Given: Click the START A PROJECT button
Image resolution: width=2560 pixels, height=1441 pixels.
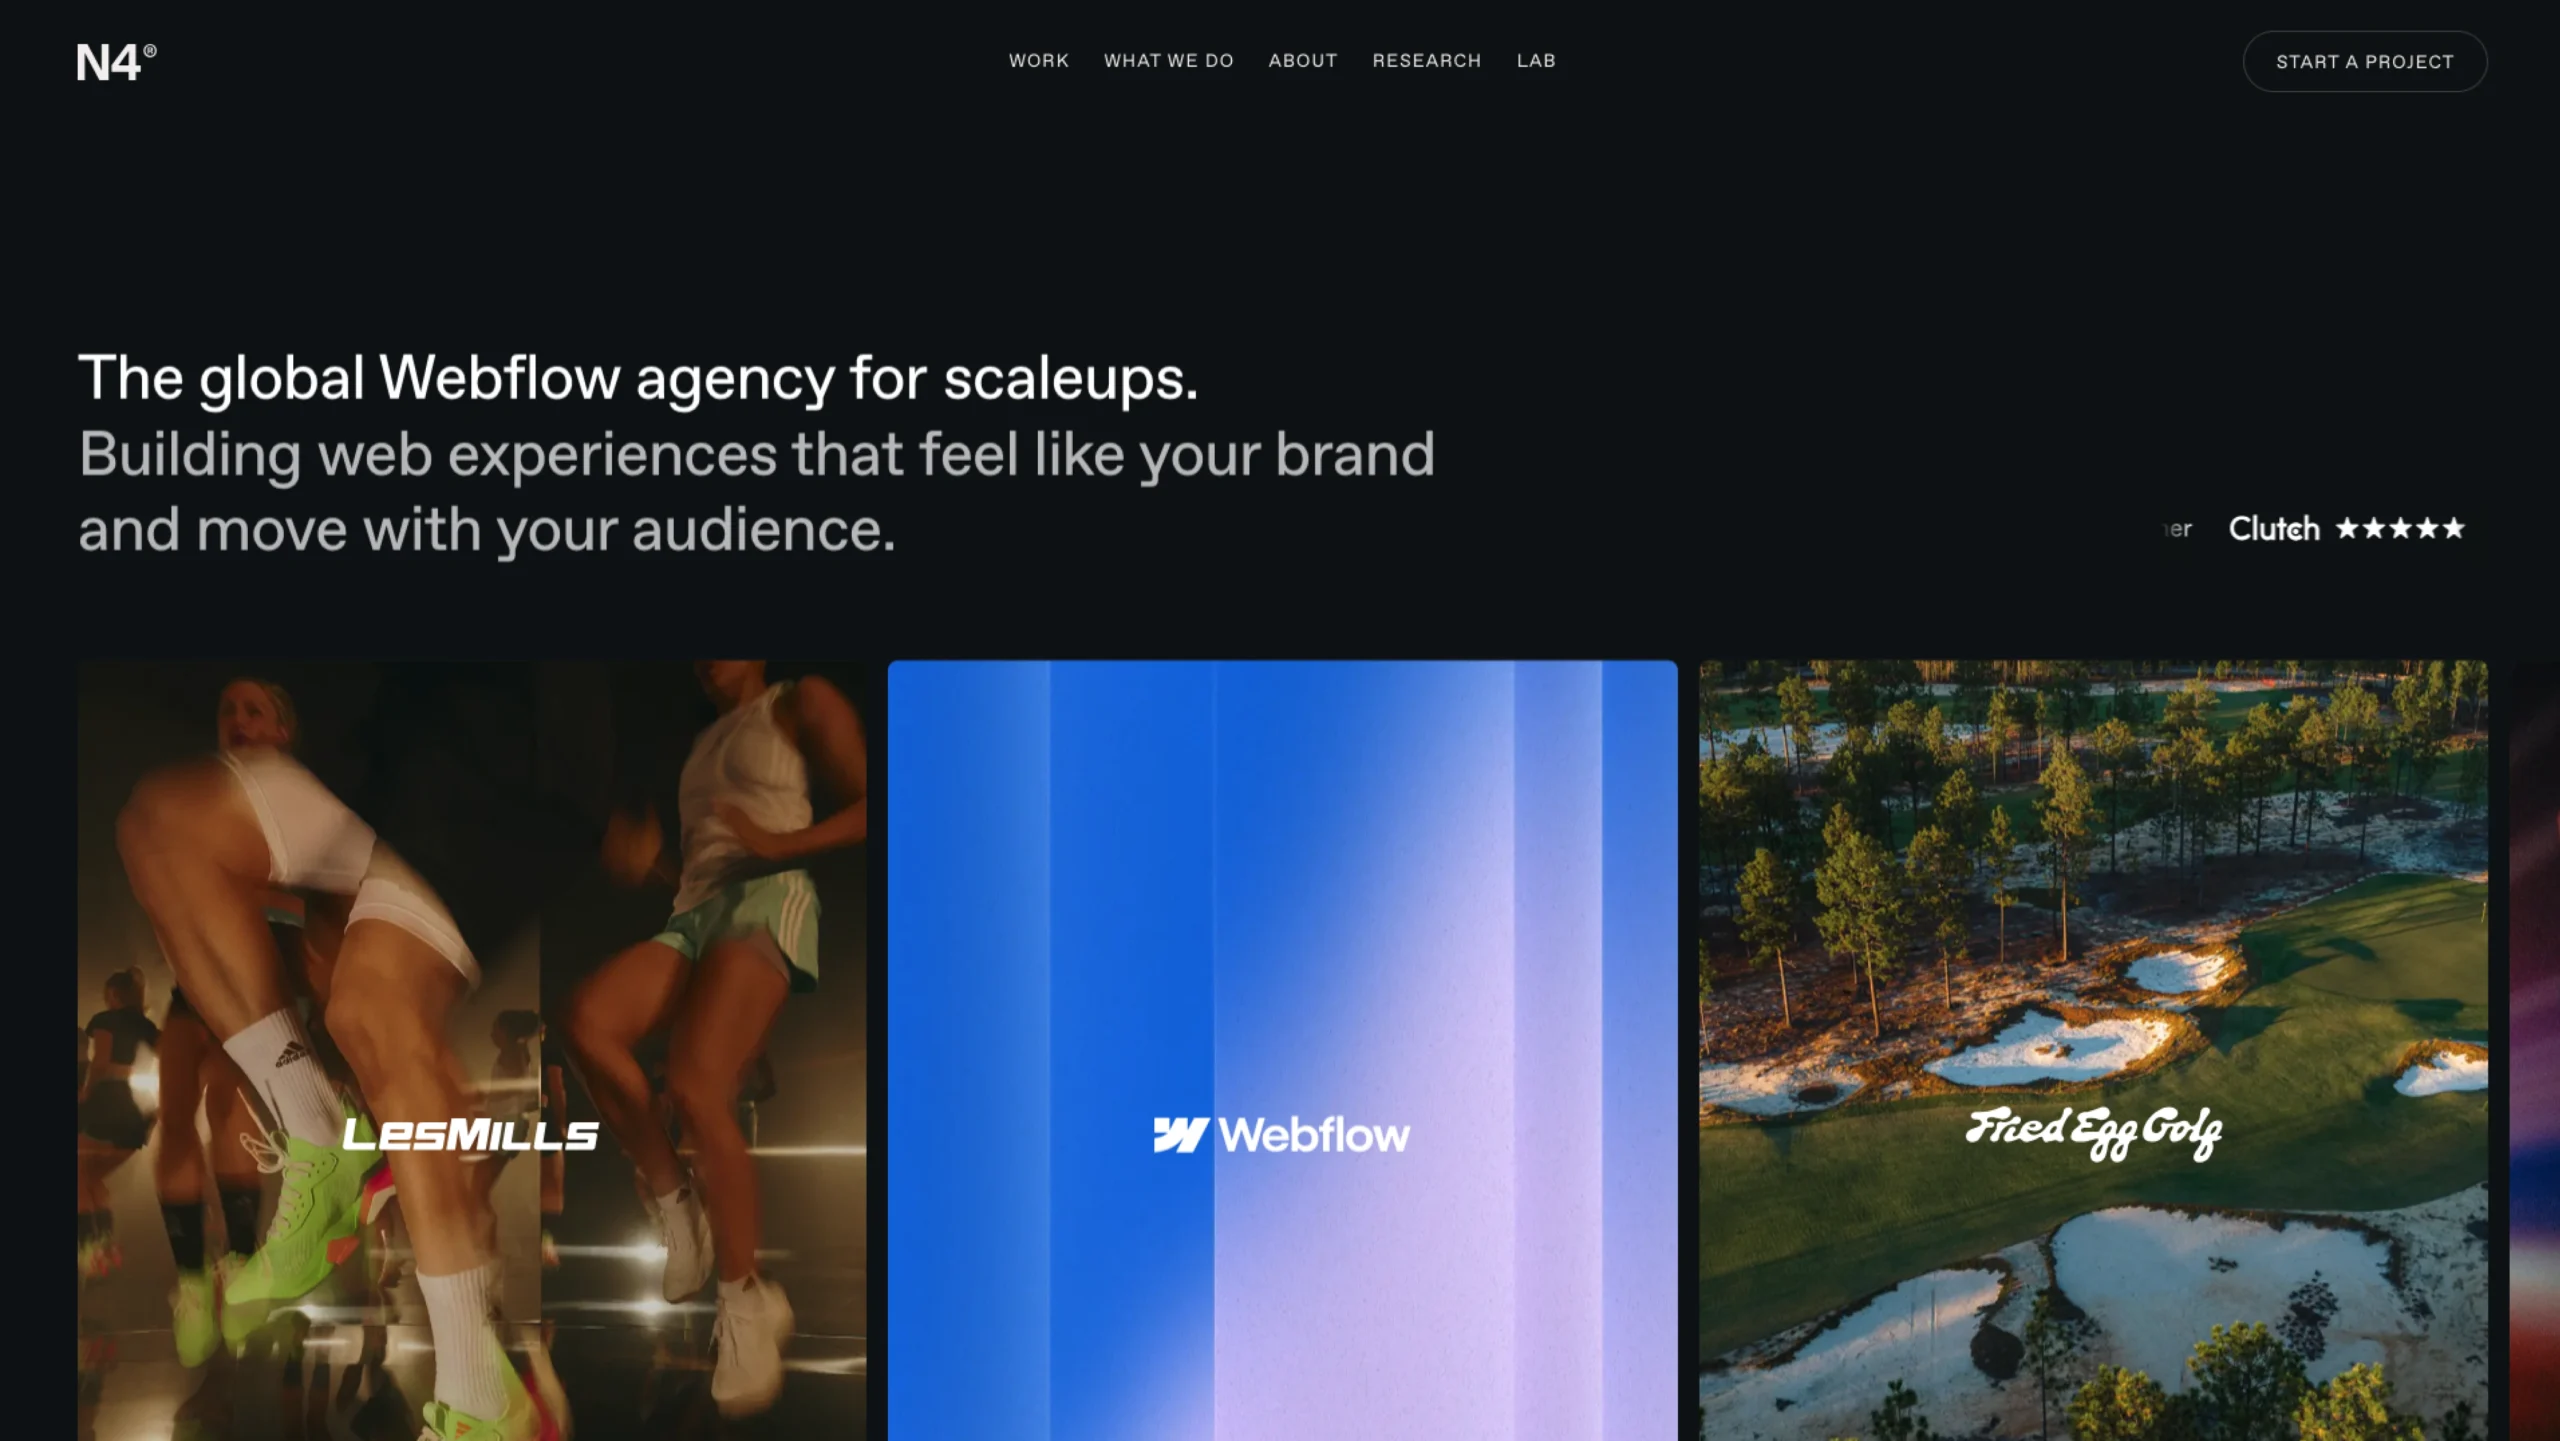Looking at the screenshot, I should [x=2364, y=62].
